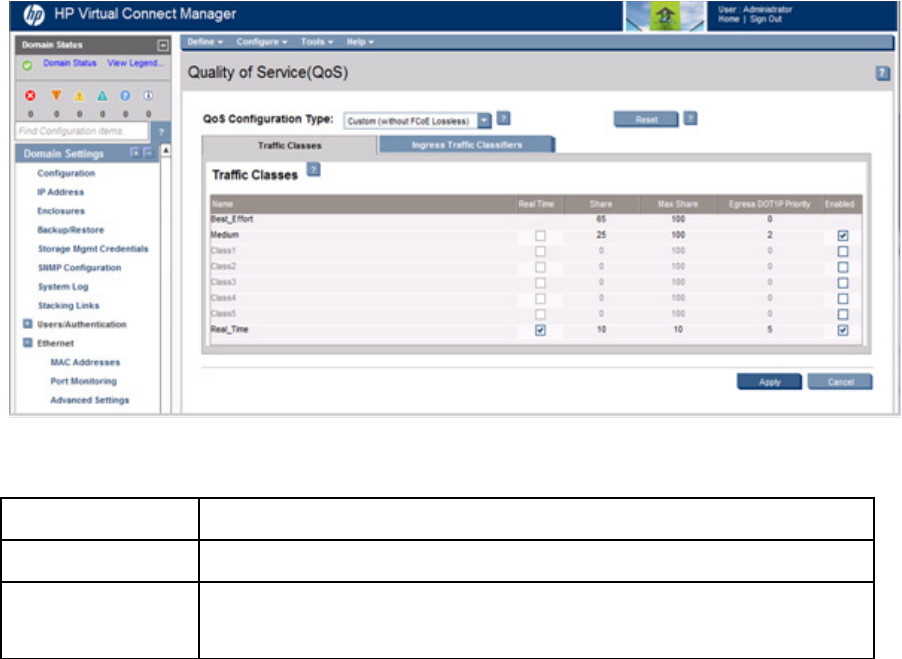Click the Sign Out link

pyautogui.click(x=765, y=19)
